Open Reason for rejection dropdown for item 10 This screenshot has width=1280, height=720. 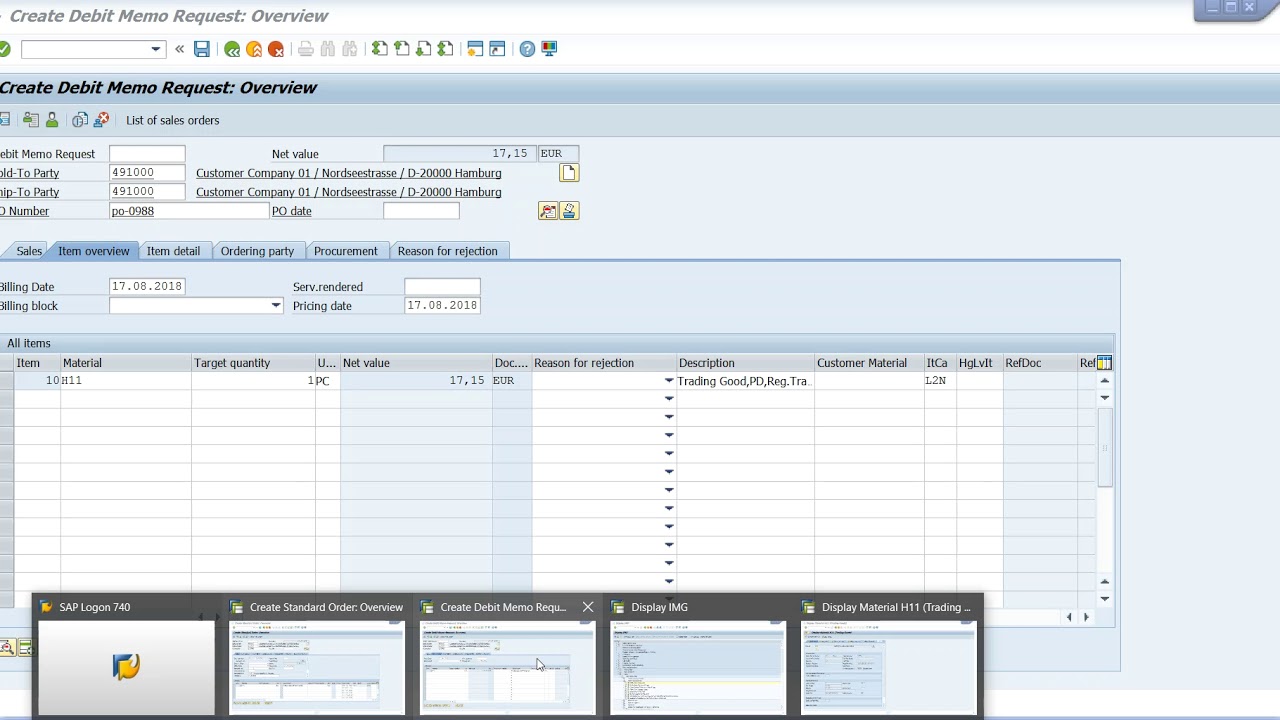click(669, 381)
